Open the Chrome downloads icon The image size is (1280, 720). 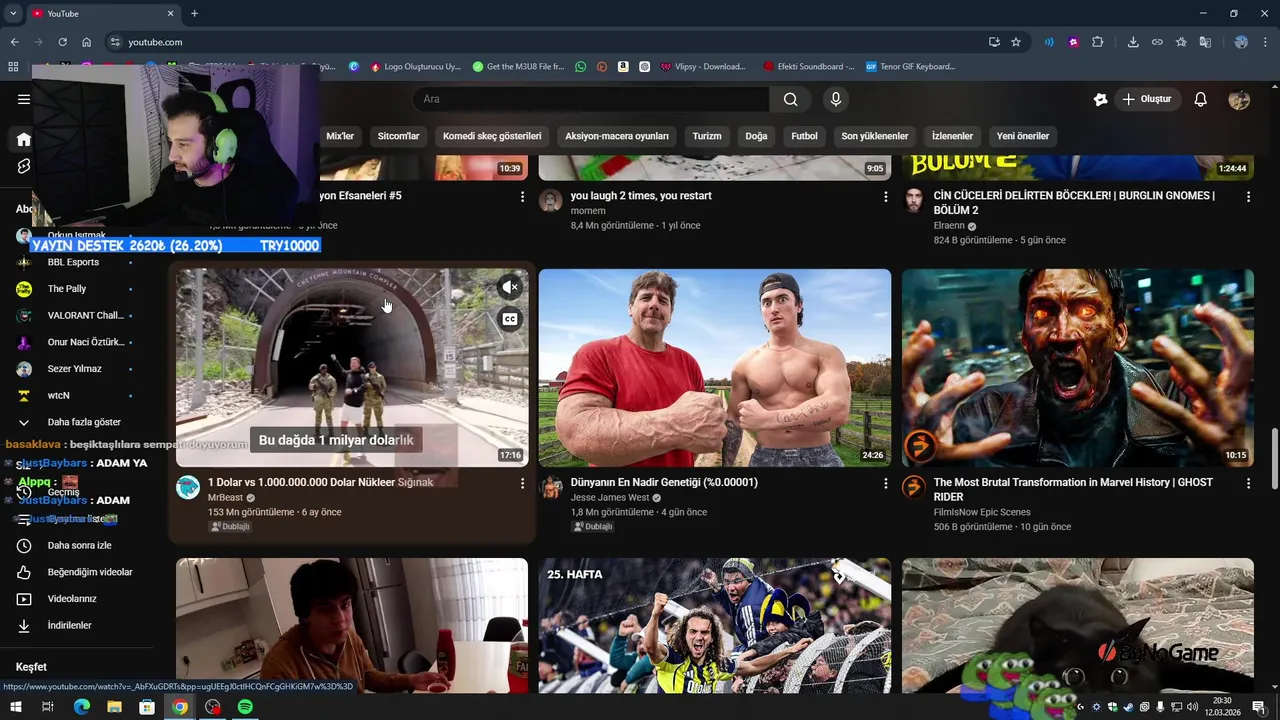[1133, 42]
